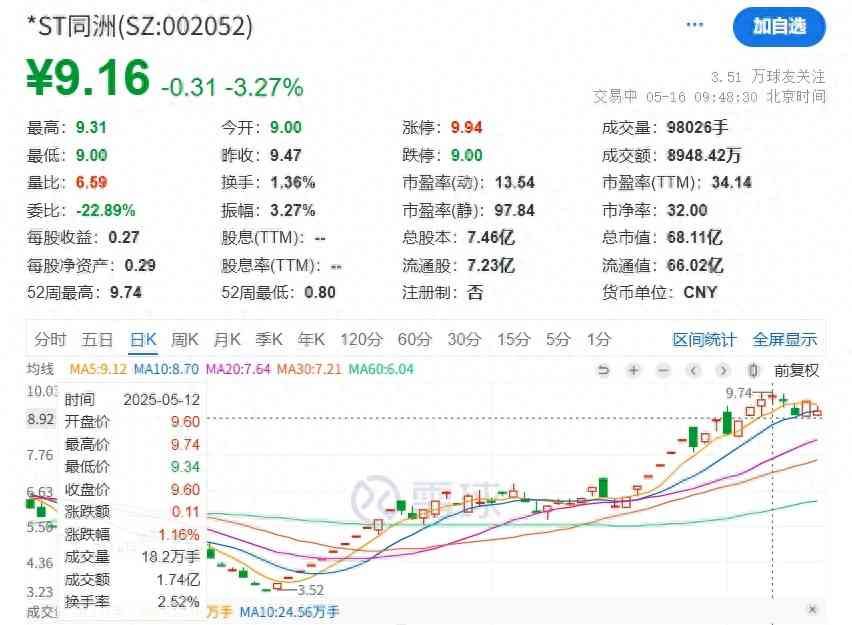Viewport: 852px width, 625px height.
Task: Zoom in chart with plus icon
Action: click(x=633, y=370)
